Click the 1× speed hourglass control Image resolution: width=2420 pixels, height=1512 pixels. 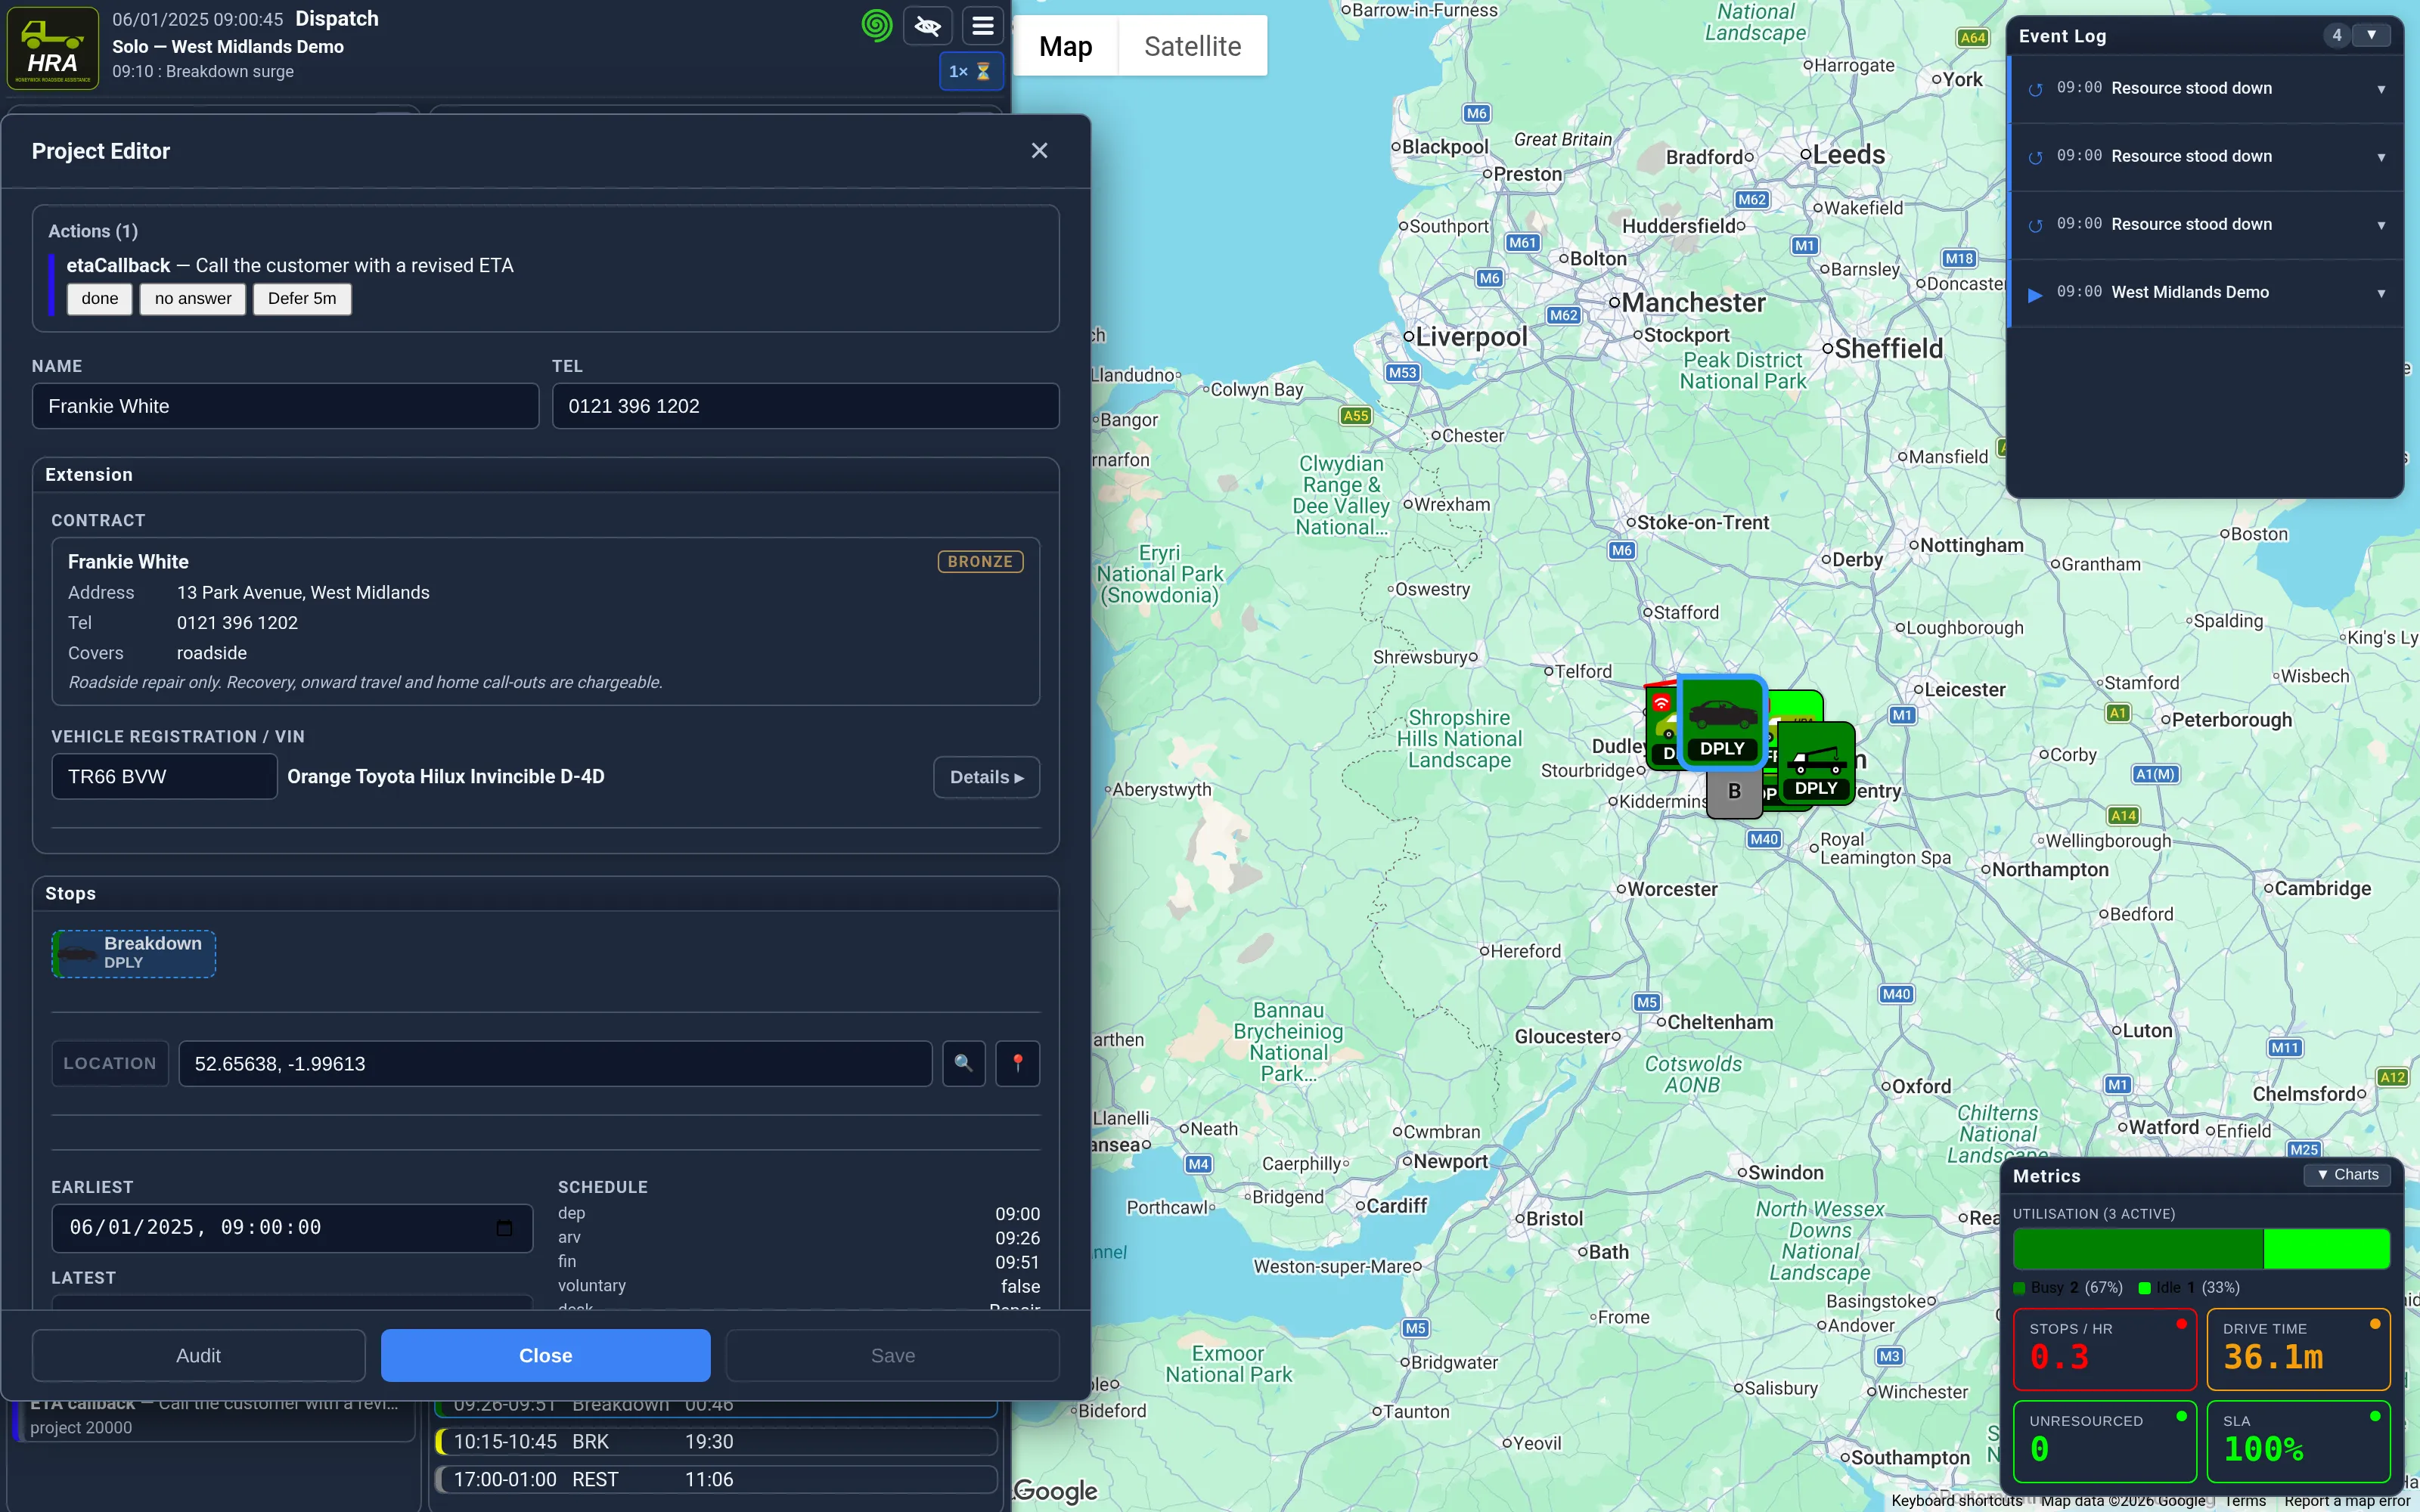[x=970, y=72]
